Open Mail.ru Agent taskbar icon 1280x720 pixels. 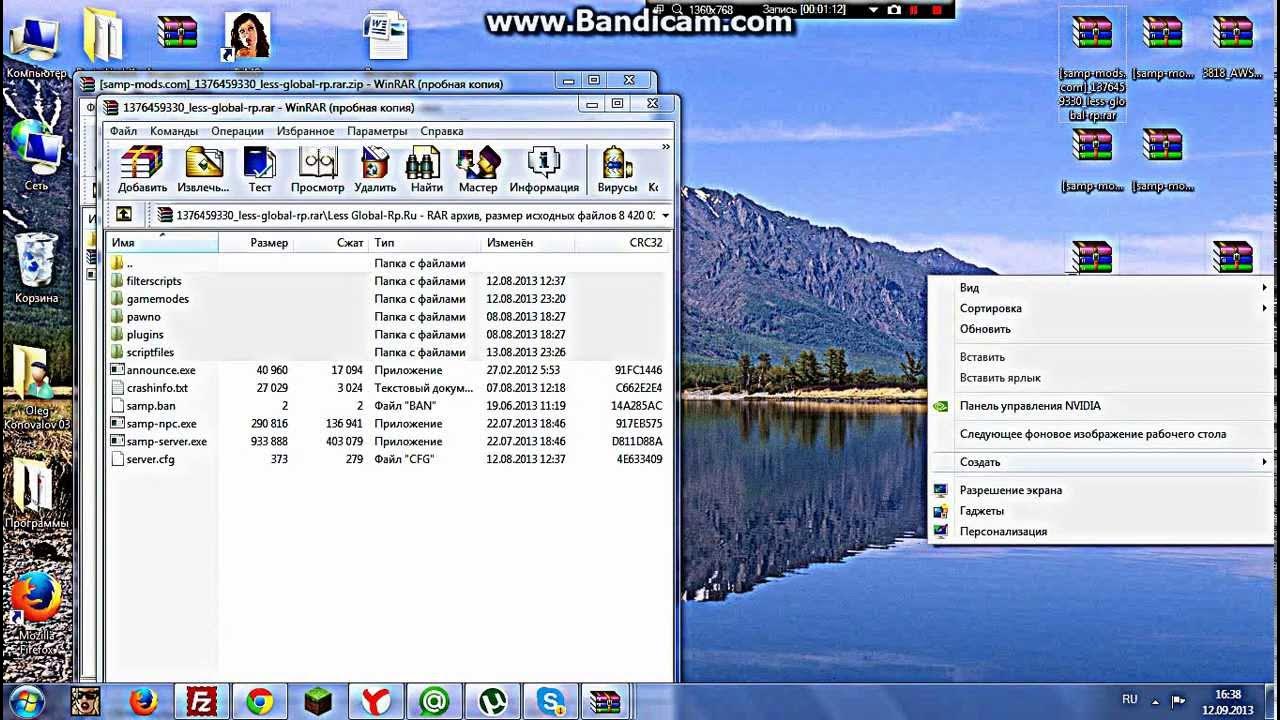pos(434,702)
